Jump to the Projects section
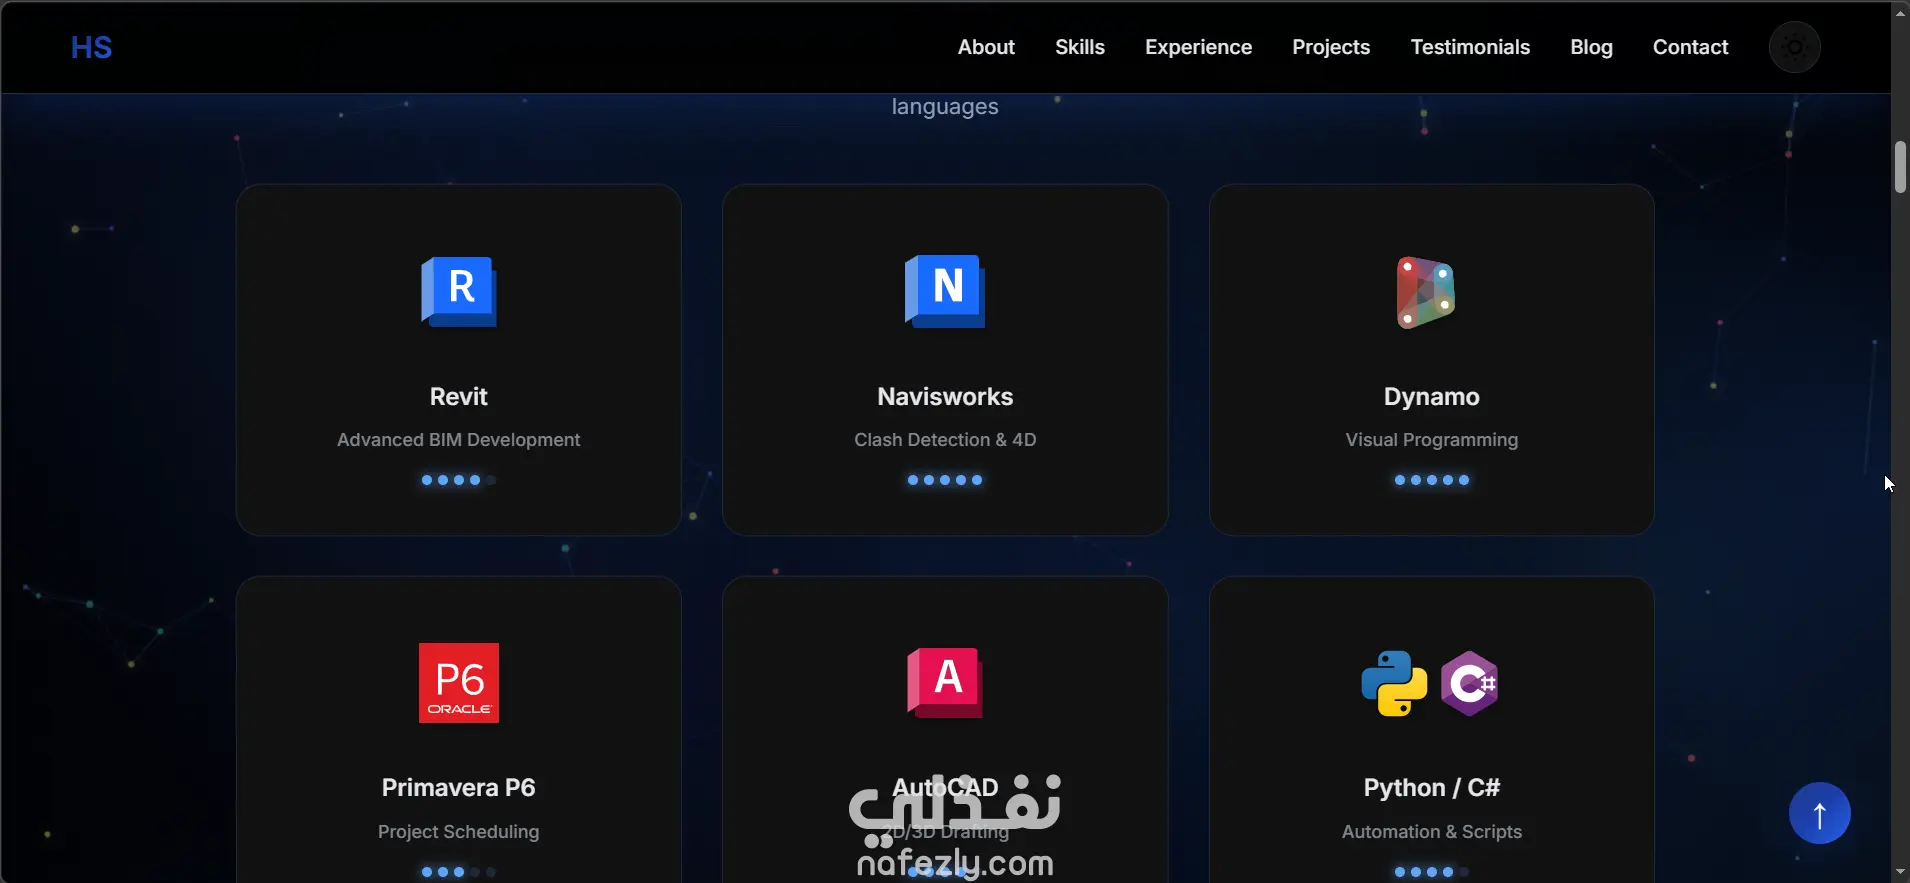Screen dimensions: 1910x883 coord(1331,47)
